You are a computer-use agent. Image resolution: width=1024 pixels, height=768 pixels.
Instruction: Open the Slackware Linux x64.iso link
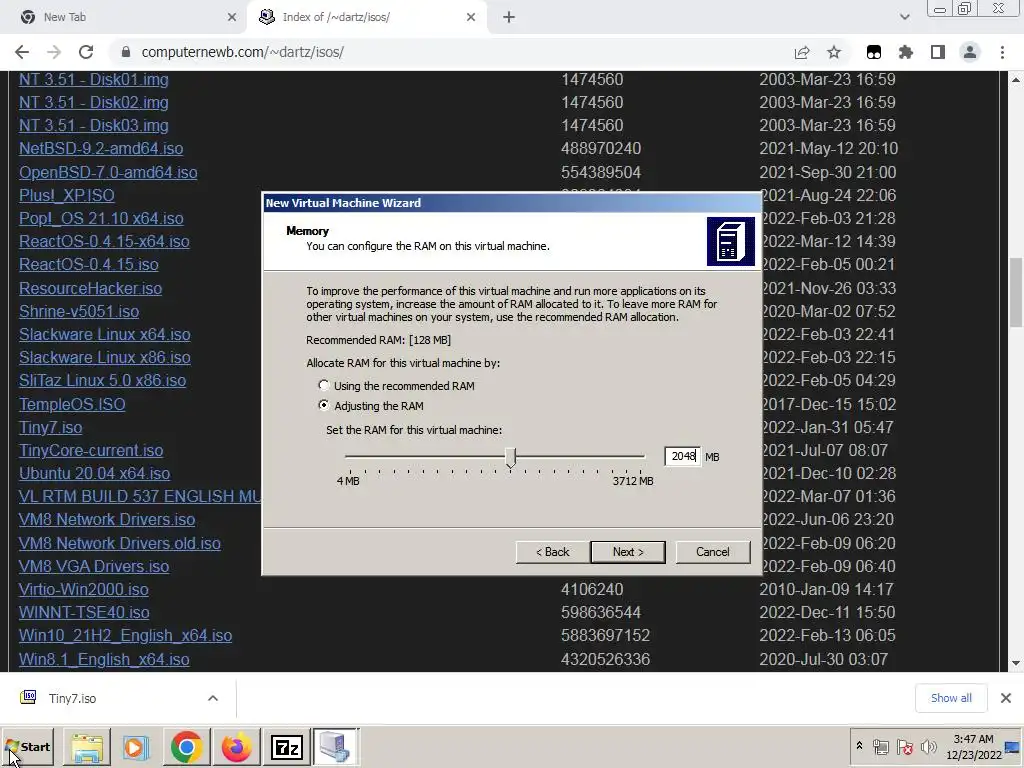point(104,334)
